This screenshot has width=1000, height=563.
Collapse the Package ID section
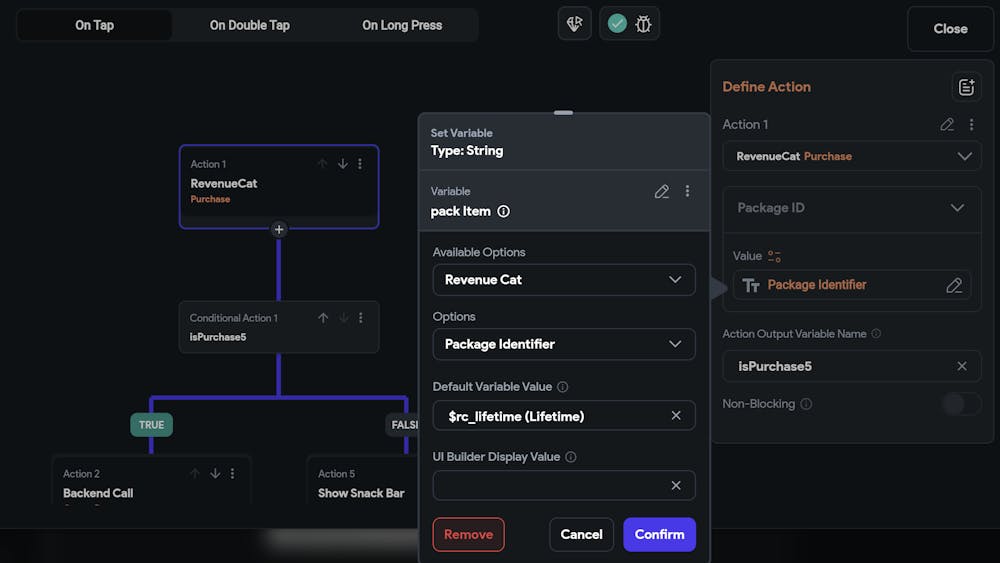pos(957,208)
